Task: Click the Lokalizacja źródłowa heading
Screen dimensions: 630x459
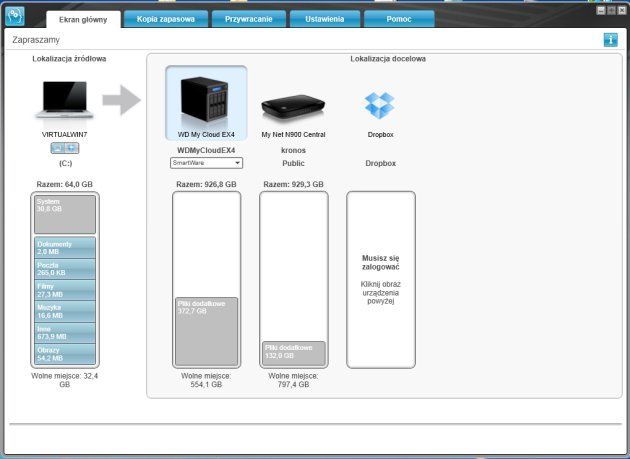Action: (69, 59)
